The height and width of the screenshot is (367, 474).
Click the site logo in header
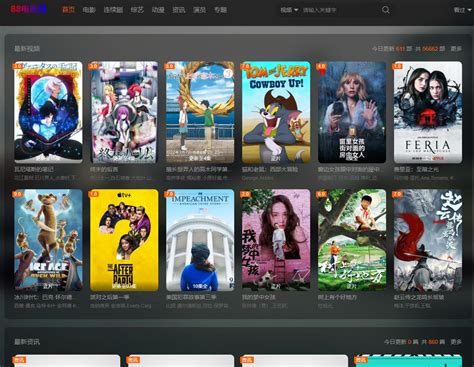pyautogui.click(x=29, y=9)
